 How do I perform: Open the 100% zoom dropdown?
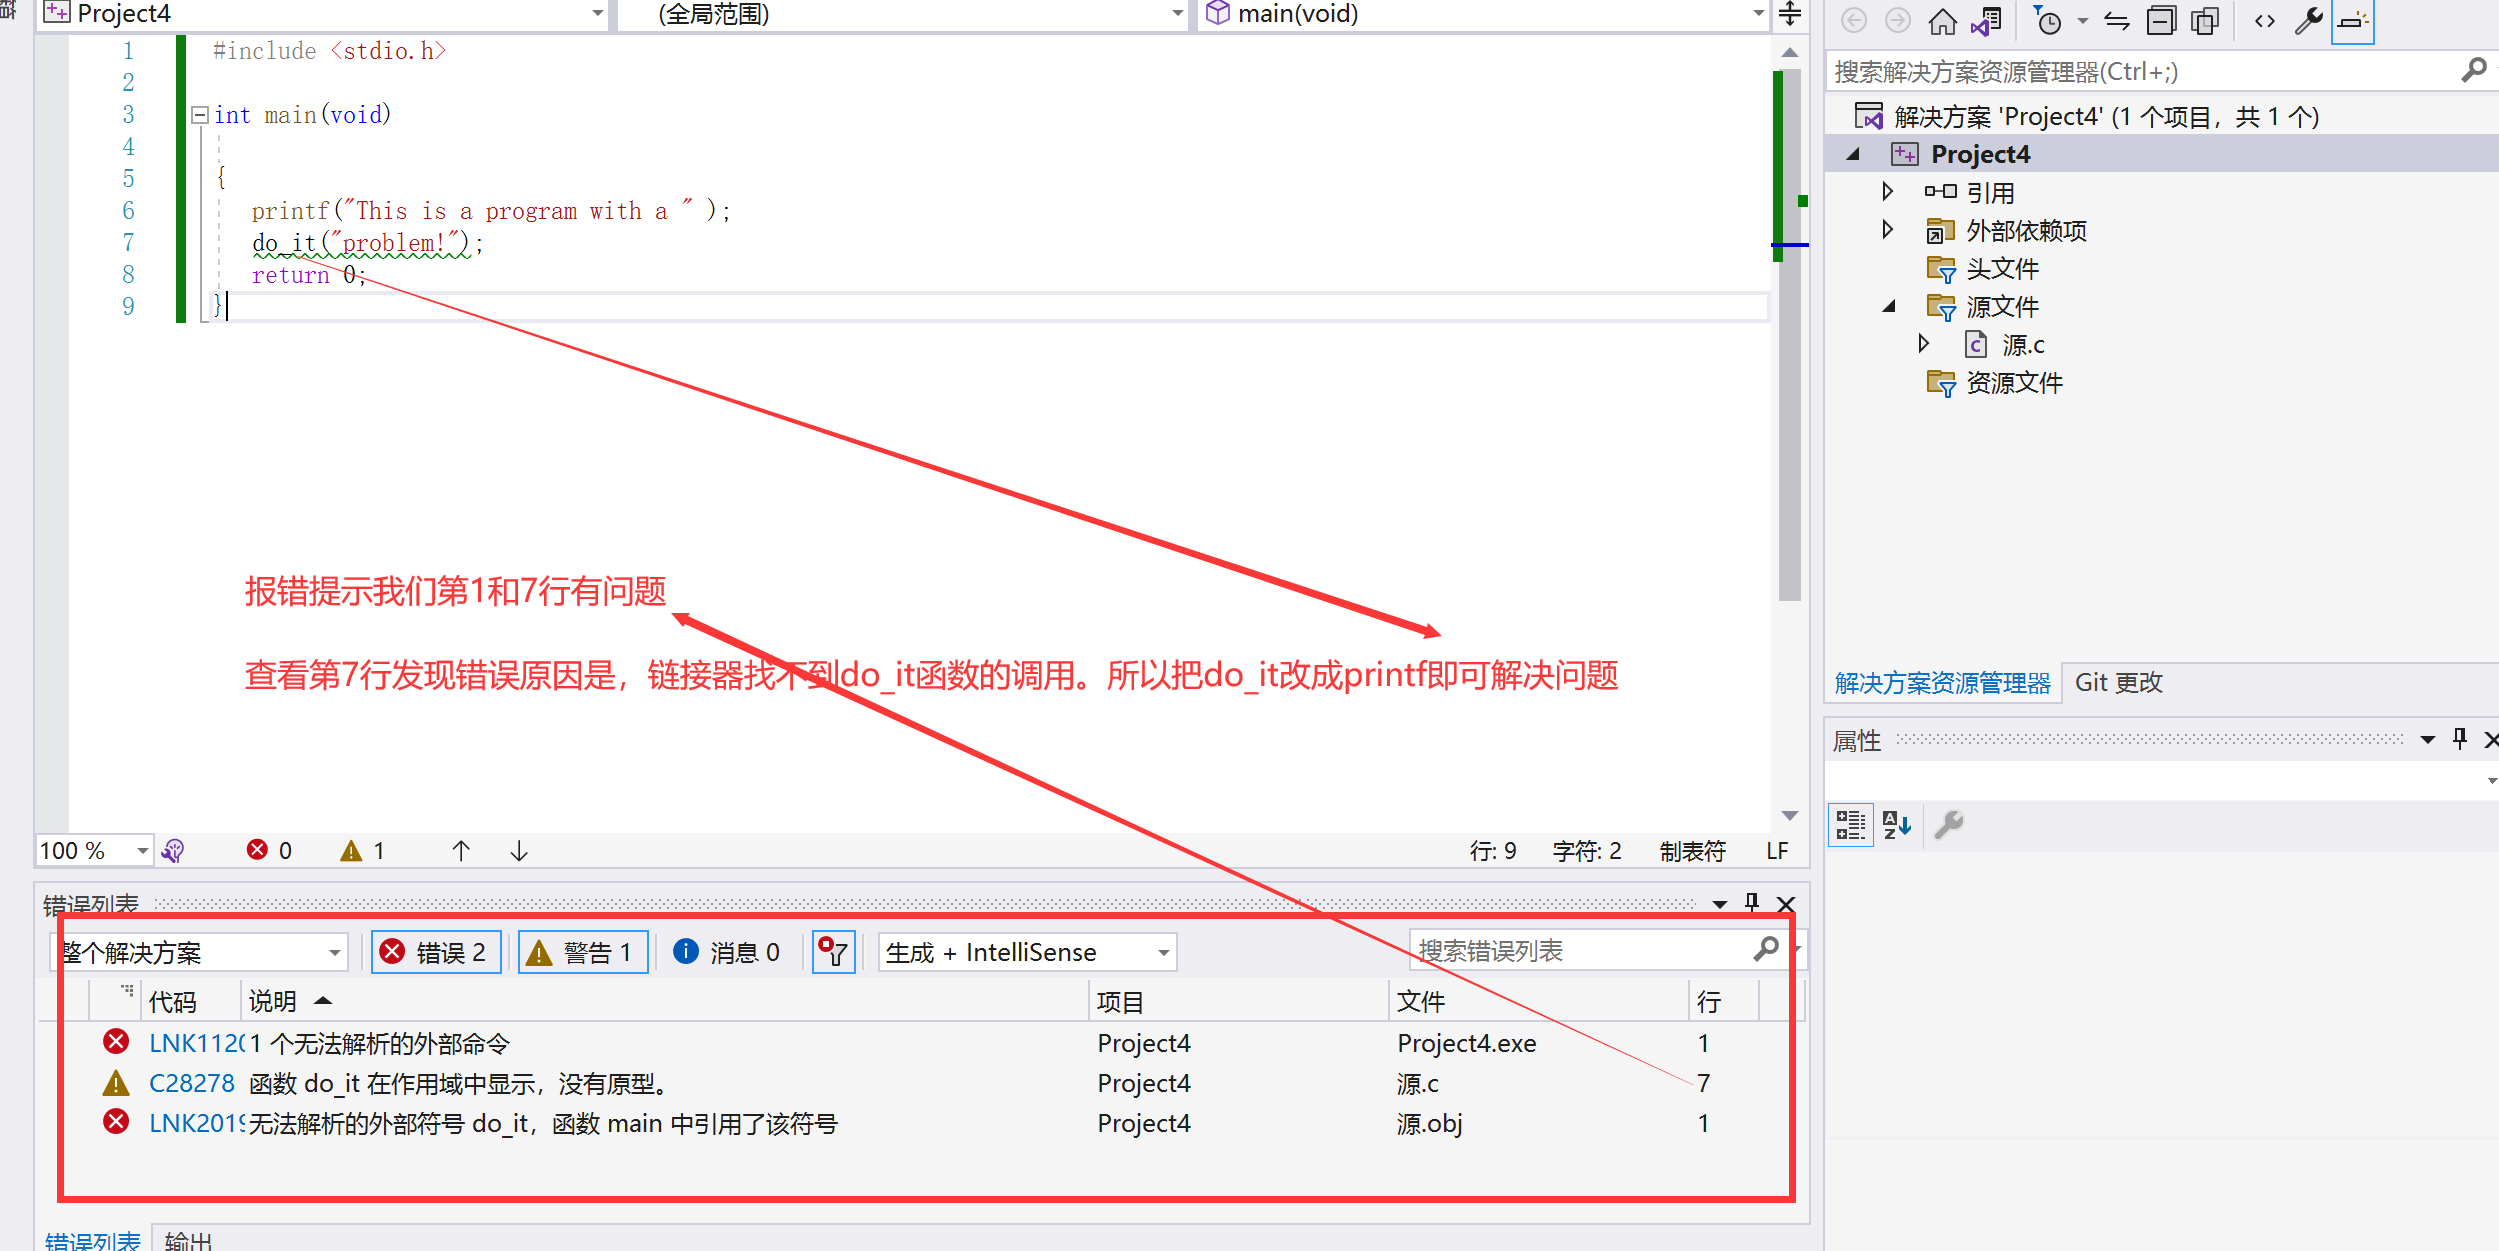pyautogui.click(x=143, y=851)
